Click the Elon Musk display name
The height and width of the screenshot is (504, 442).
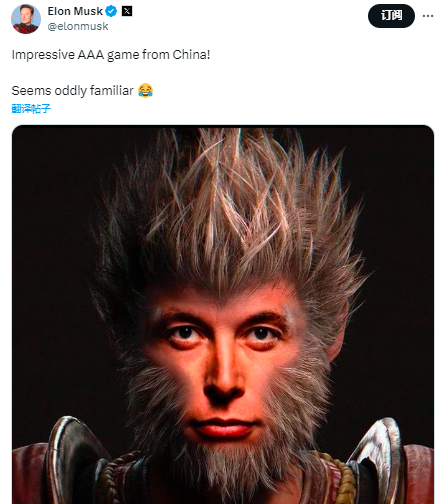[75, 11]
